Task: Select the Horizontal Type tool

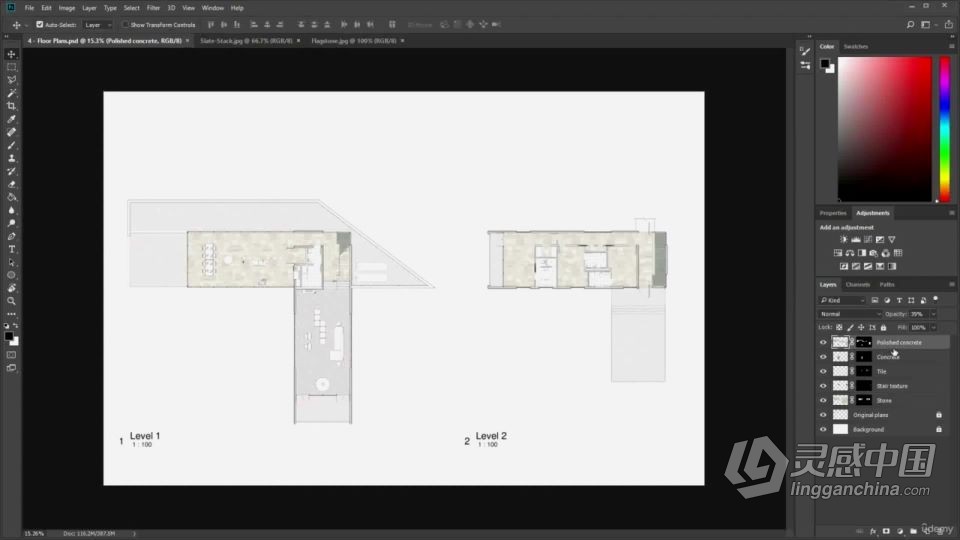Action: click(11, 249)
